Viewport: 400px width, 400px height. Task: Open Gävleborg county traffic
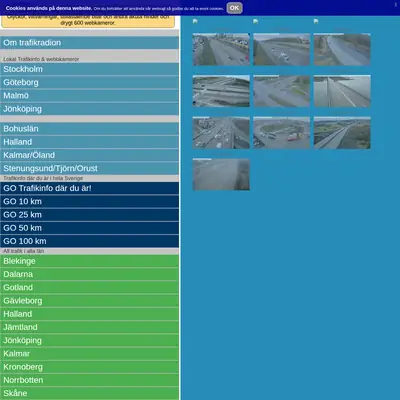pyautogui.click(x=89, y=301)
